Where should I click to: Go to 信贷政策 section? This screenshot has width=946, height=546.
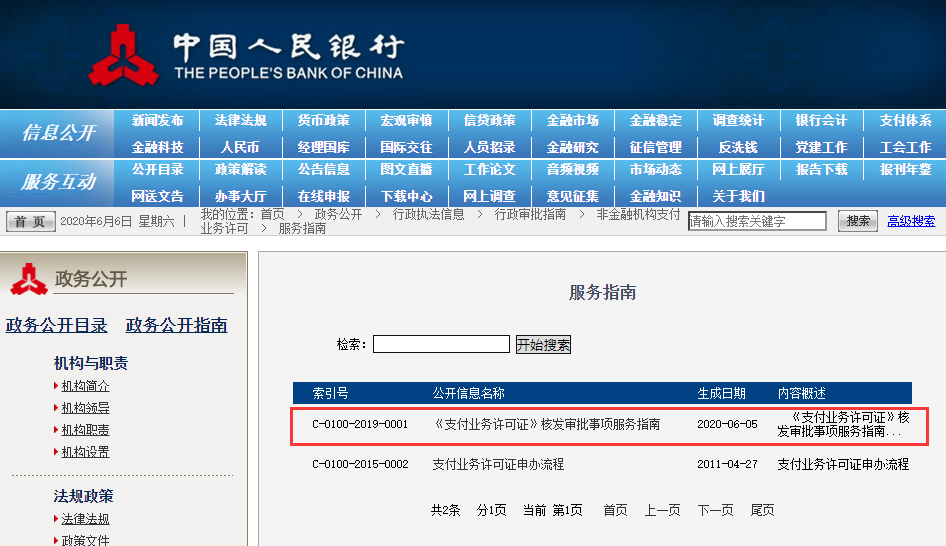point(489,120)
